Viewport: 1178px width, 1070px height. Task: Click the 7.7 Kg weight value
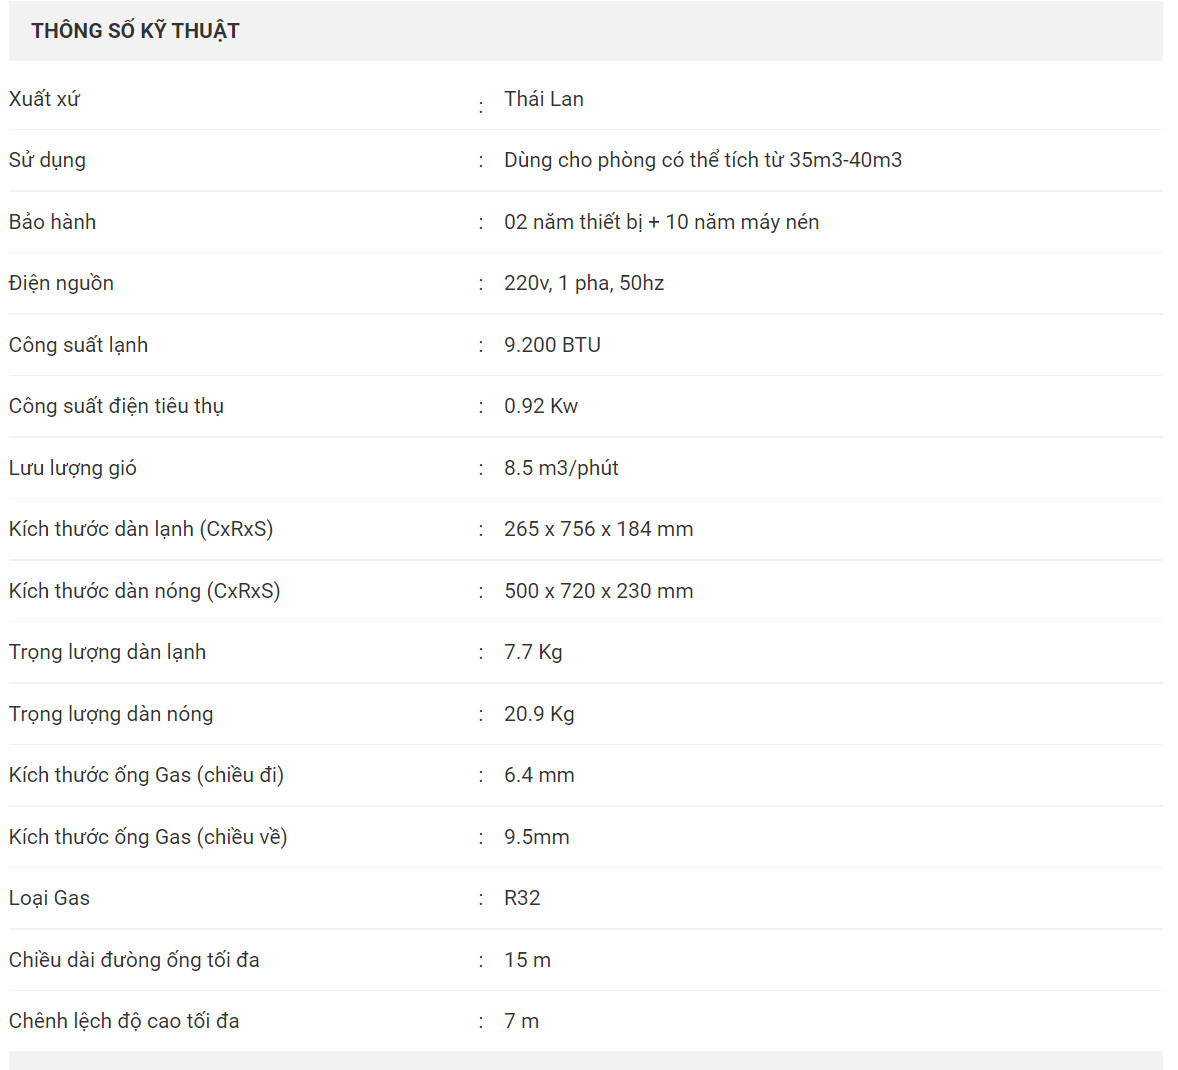[x=533, y=652]
